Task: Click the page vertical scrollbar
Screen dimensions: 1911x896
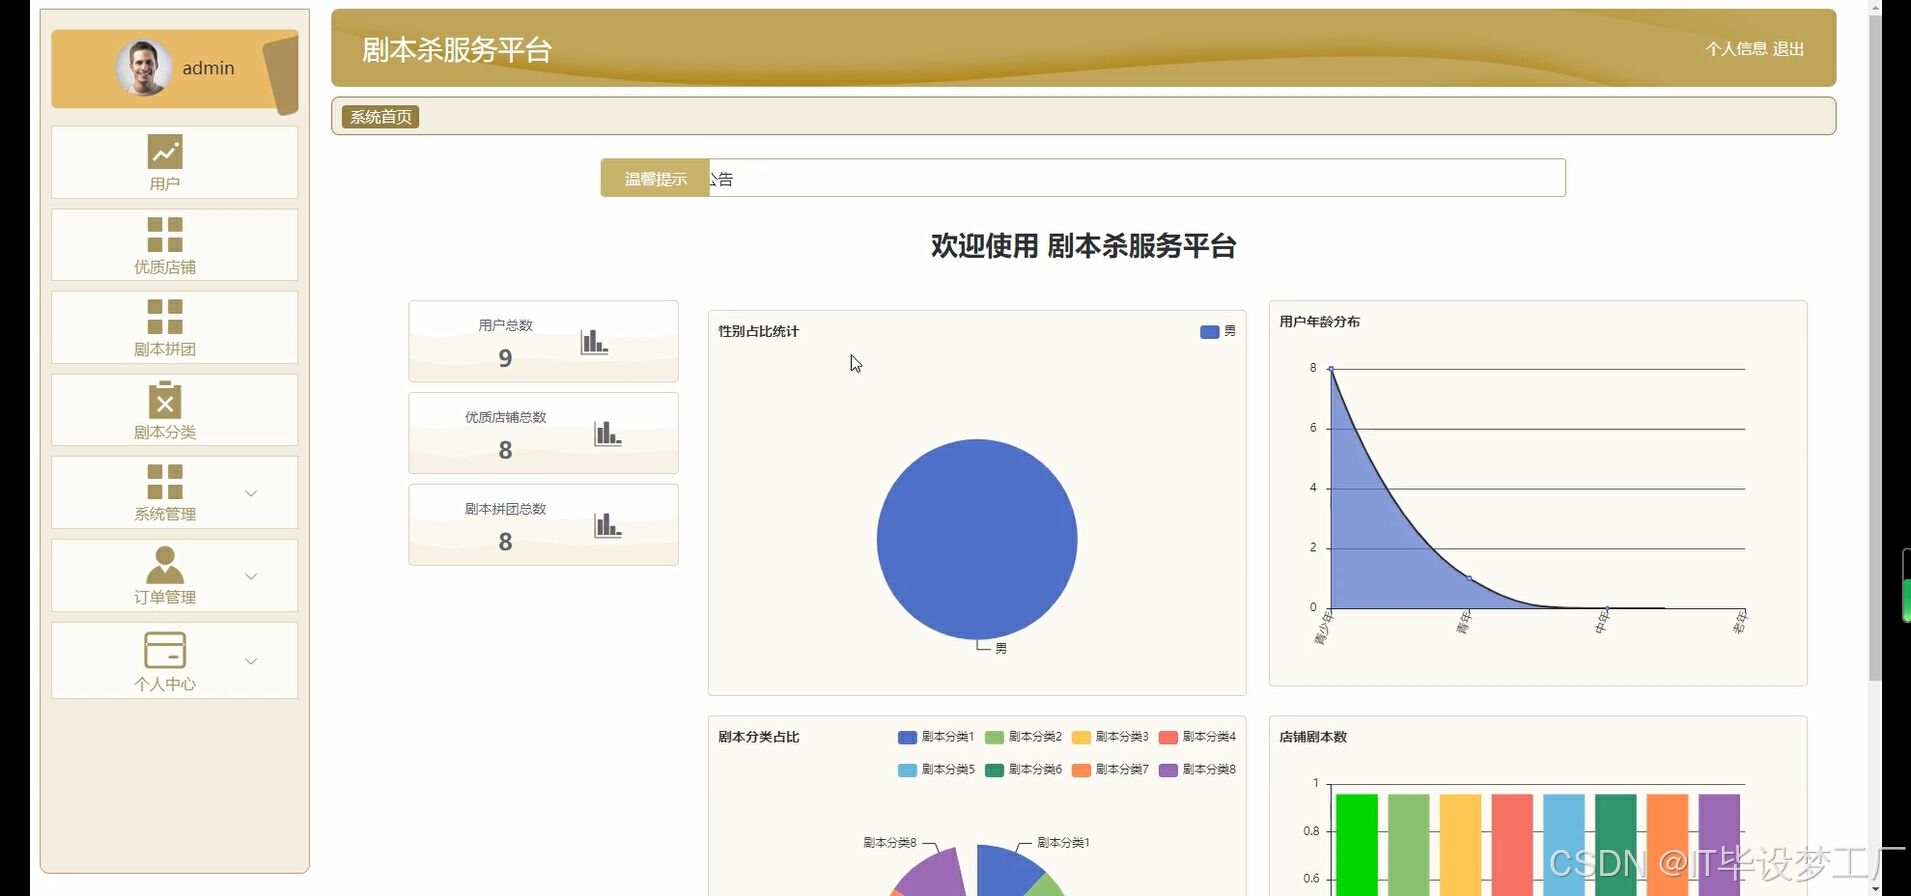Action: coord(1875,346)
